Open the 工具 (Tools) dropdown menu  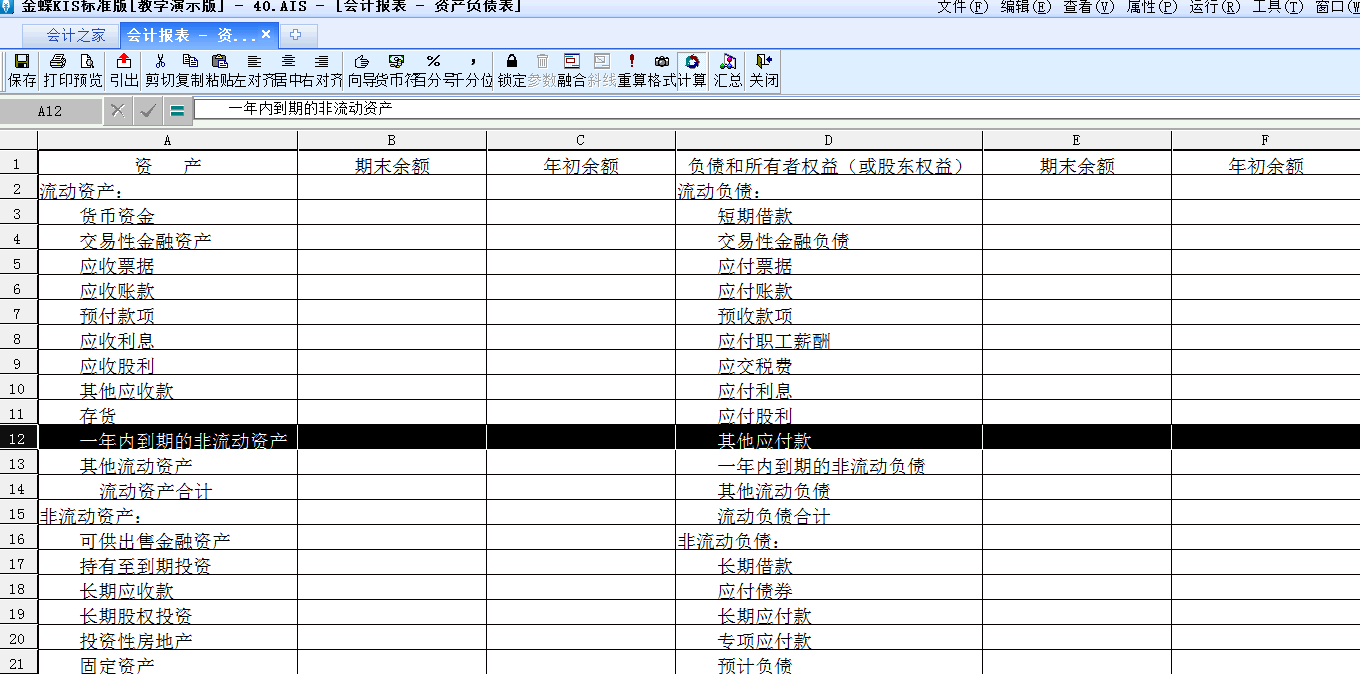click(1278, 8)
